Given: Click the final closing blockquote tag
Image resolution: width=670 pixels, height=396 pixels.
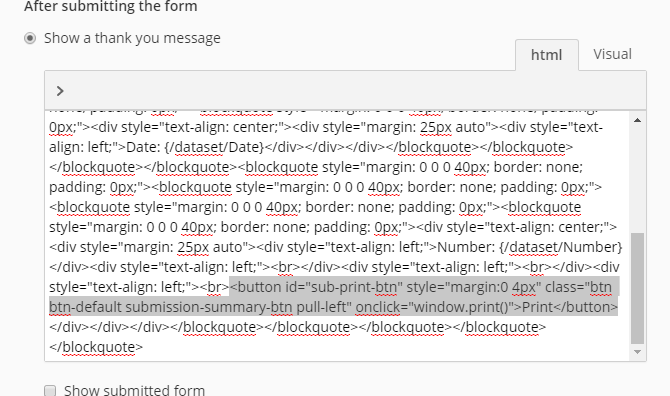Looking at the screenshot, I should pos(96,347).
